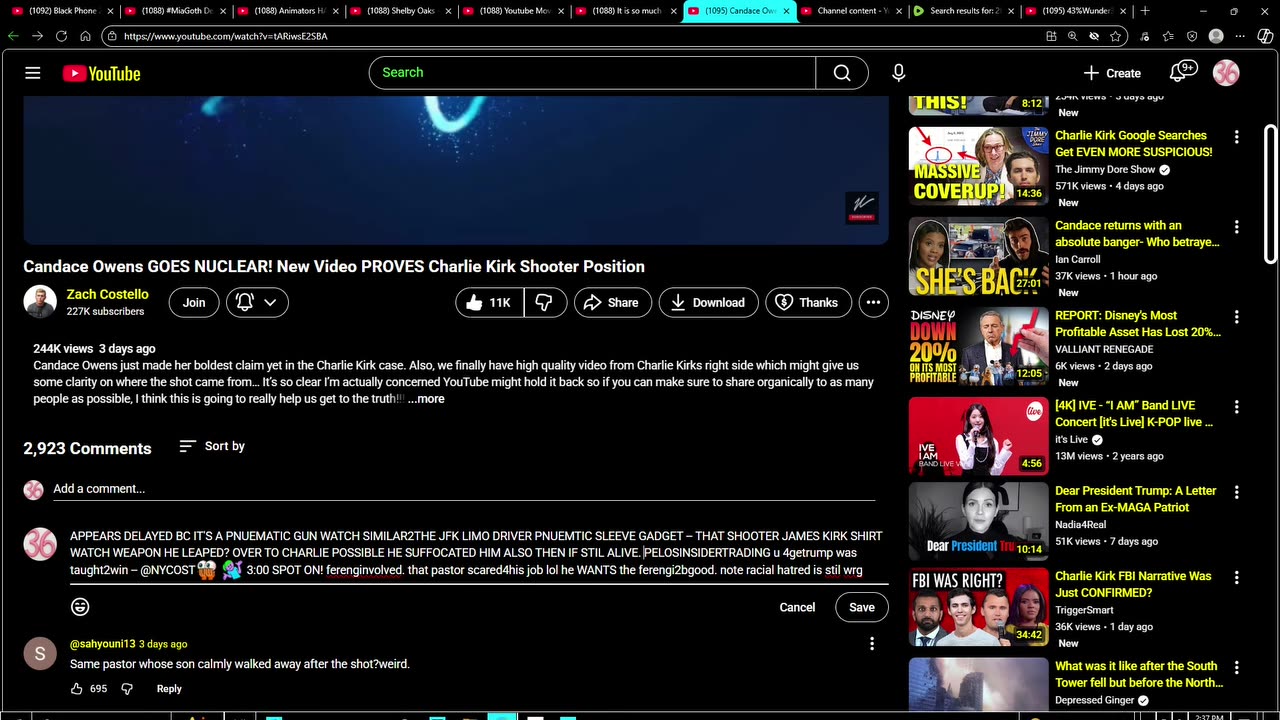Image resolution: width=1280 pixels, height=720 pixels.
Task: Download the video
Action: click(707, 302)
